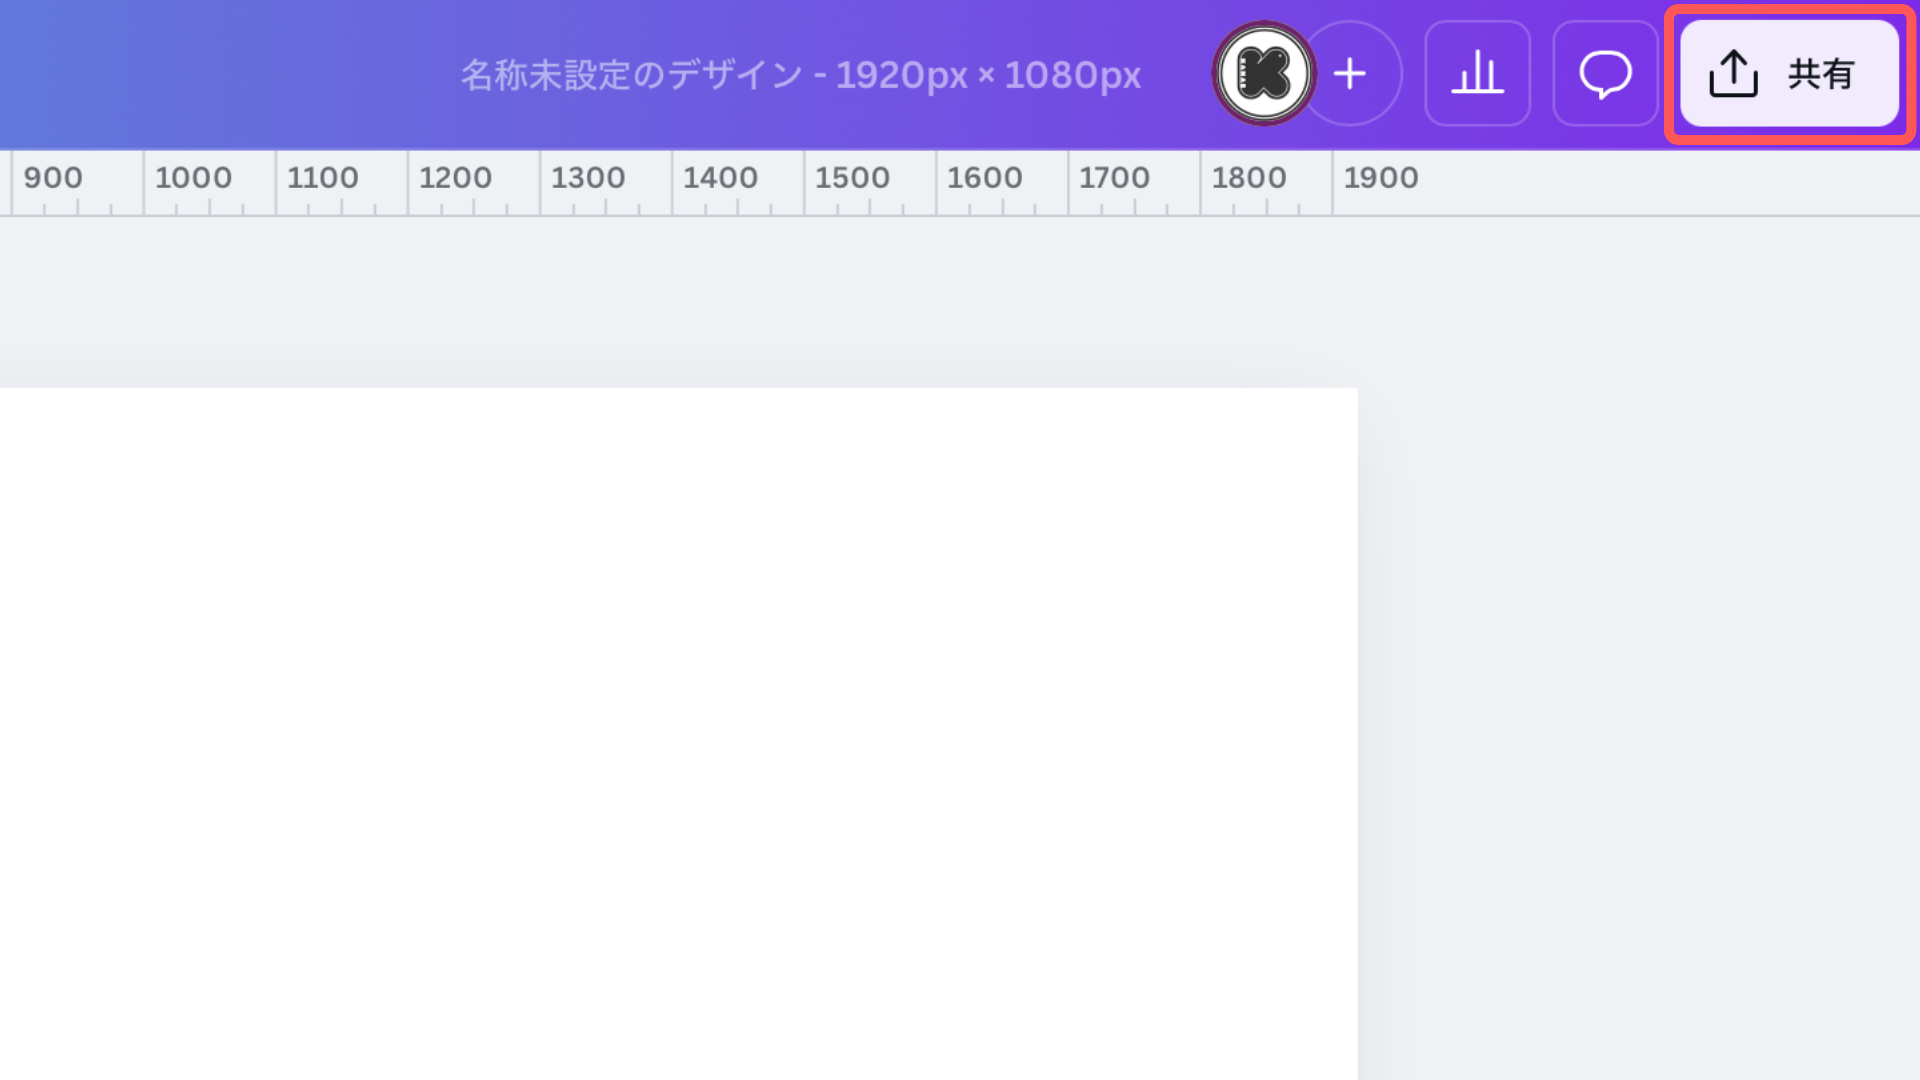Open the comments speech bubble icon
1920x1080 pixels.
[1605, 74]
